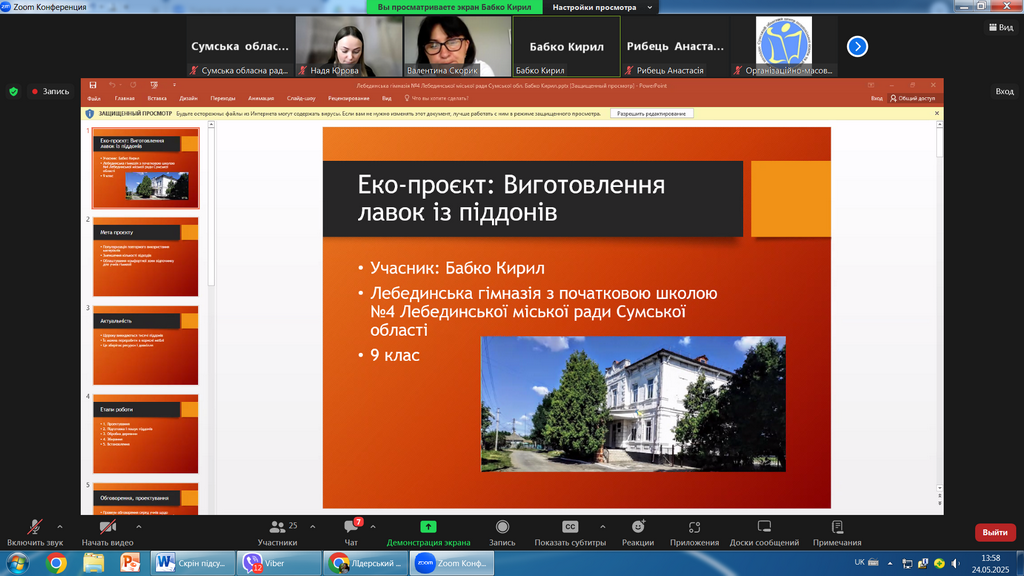Click slide thumbnail panel scrollbar
The width and height of the screenshot is (1024, 576).
pos(211,206)
